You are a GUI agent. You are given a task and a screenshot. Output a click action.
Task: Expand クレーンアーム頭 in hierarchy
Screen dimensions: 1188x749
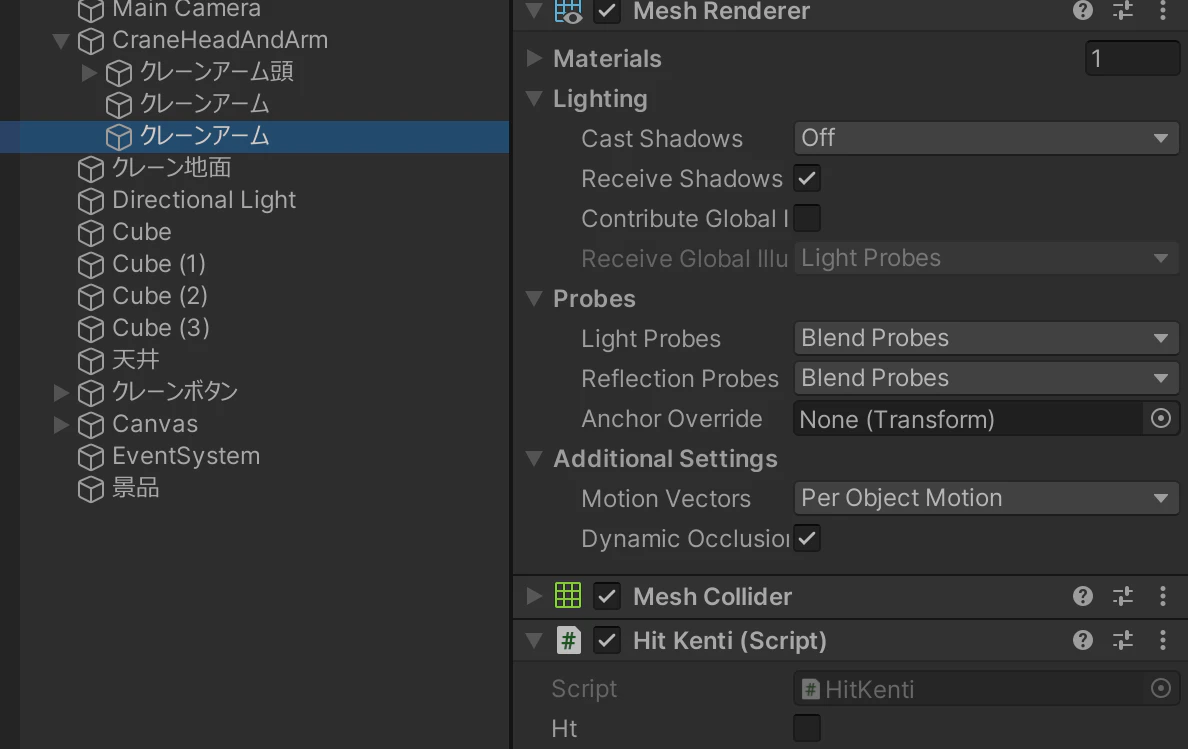click(89, 73)
